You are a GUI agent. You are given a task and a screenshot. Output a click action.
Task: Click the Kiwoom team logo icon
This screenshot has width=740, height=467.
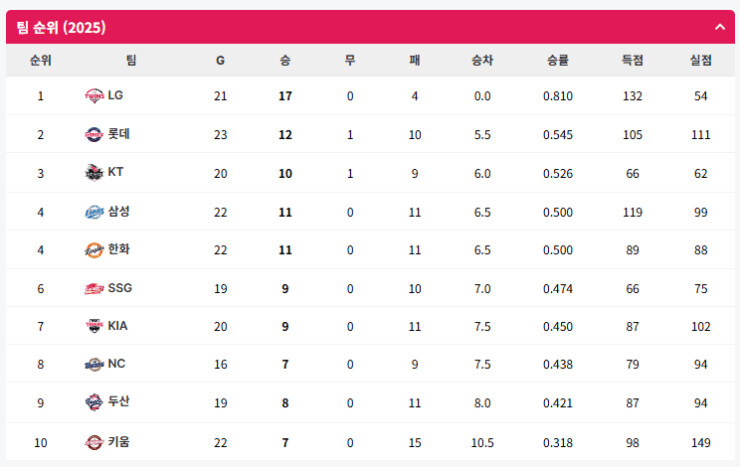(94, 441)
